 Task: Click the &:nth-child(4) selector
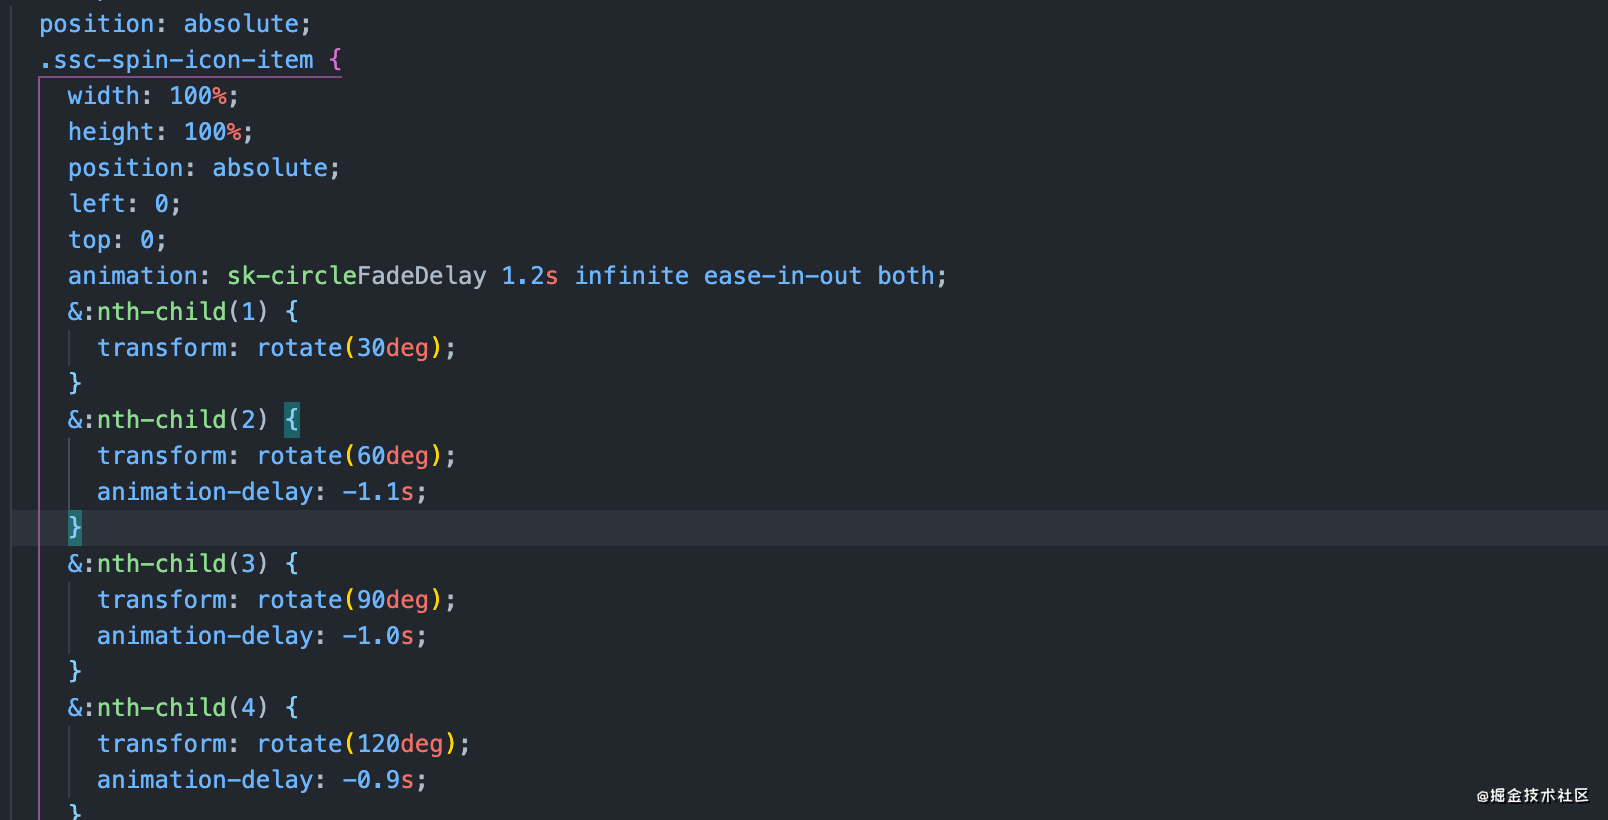pos(168,708)
